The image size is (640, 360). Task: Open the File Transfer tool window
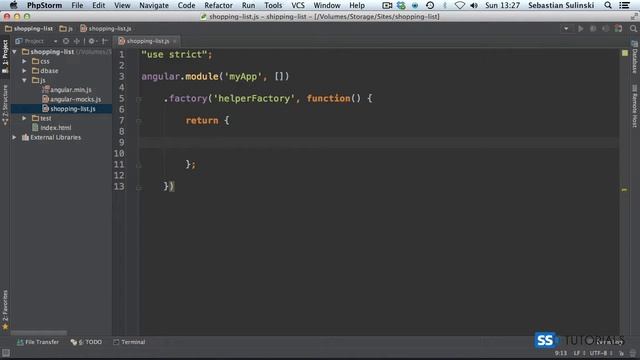38,342
